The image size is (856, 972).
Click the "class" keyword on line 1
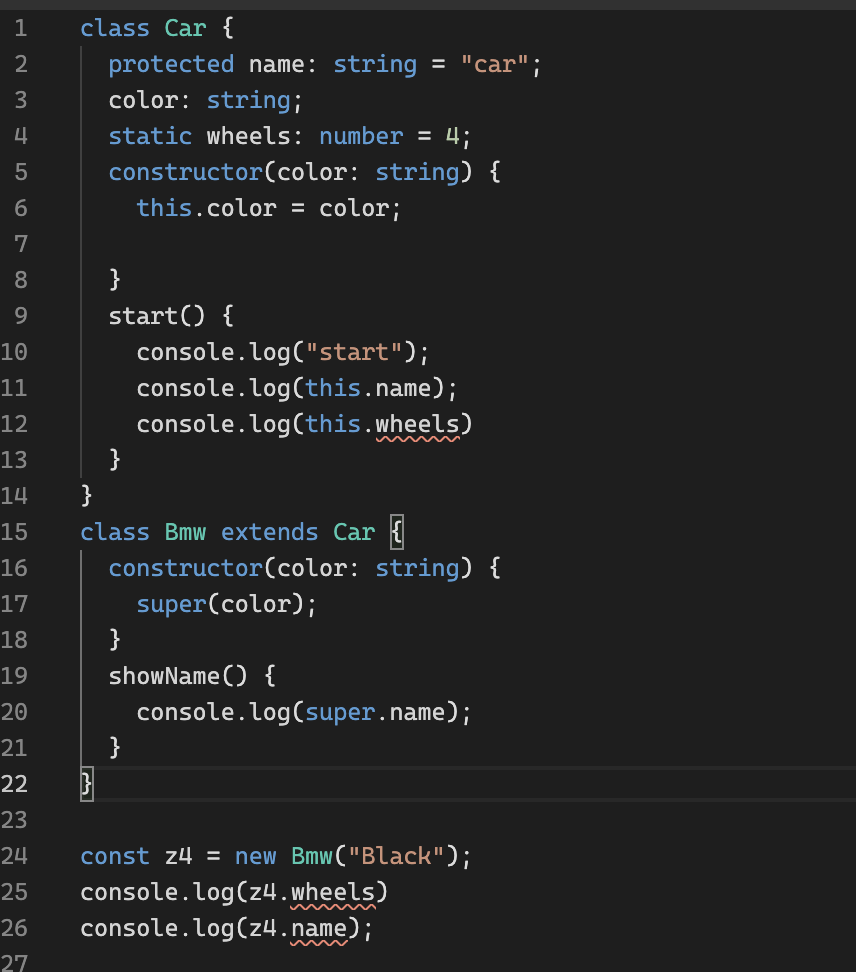coord(115,29)
